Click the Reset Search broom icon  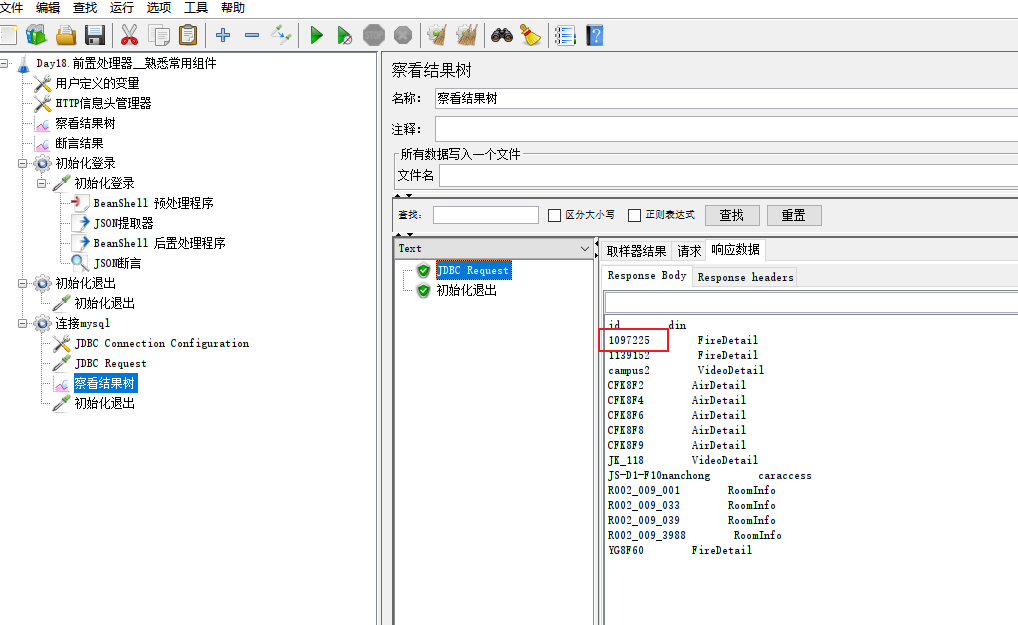[530, 35]
